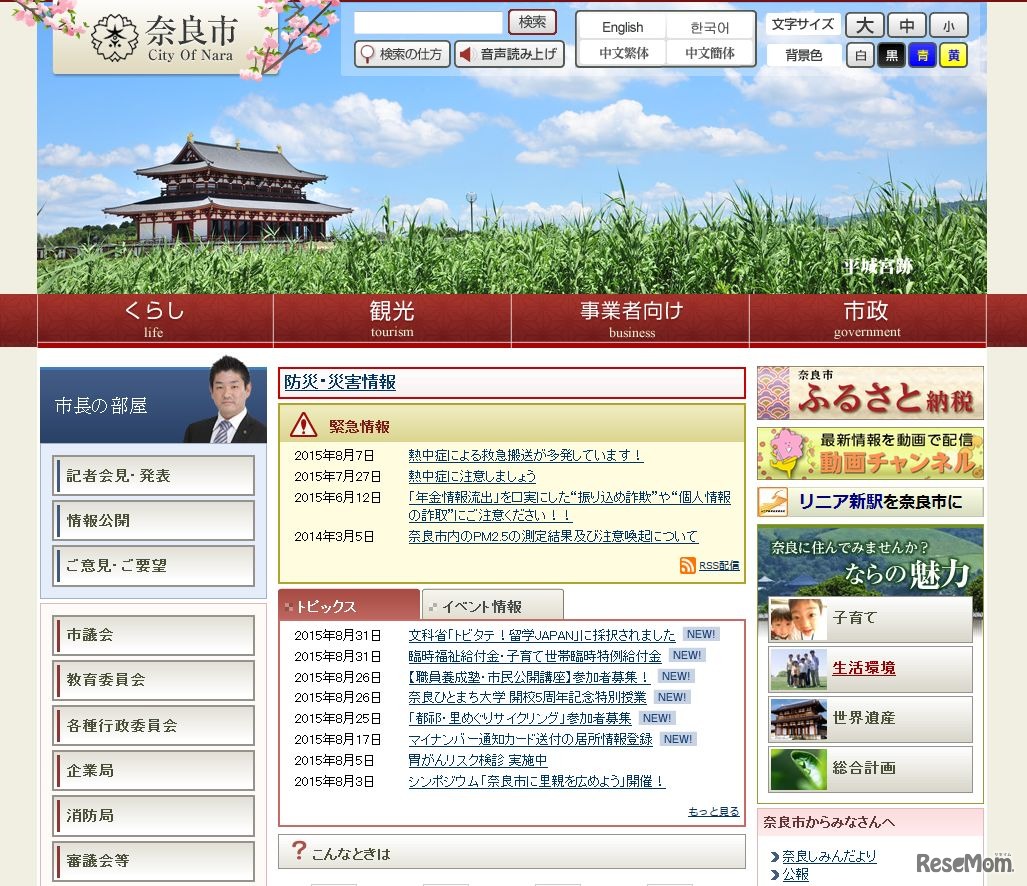This screenshot has height=886, width=1027.
Task: Expand the こんなときは section
Action: (x=512, y=851)
